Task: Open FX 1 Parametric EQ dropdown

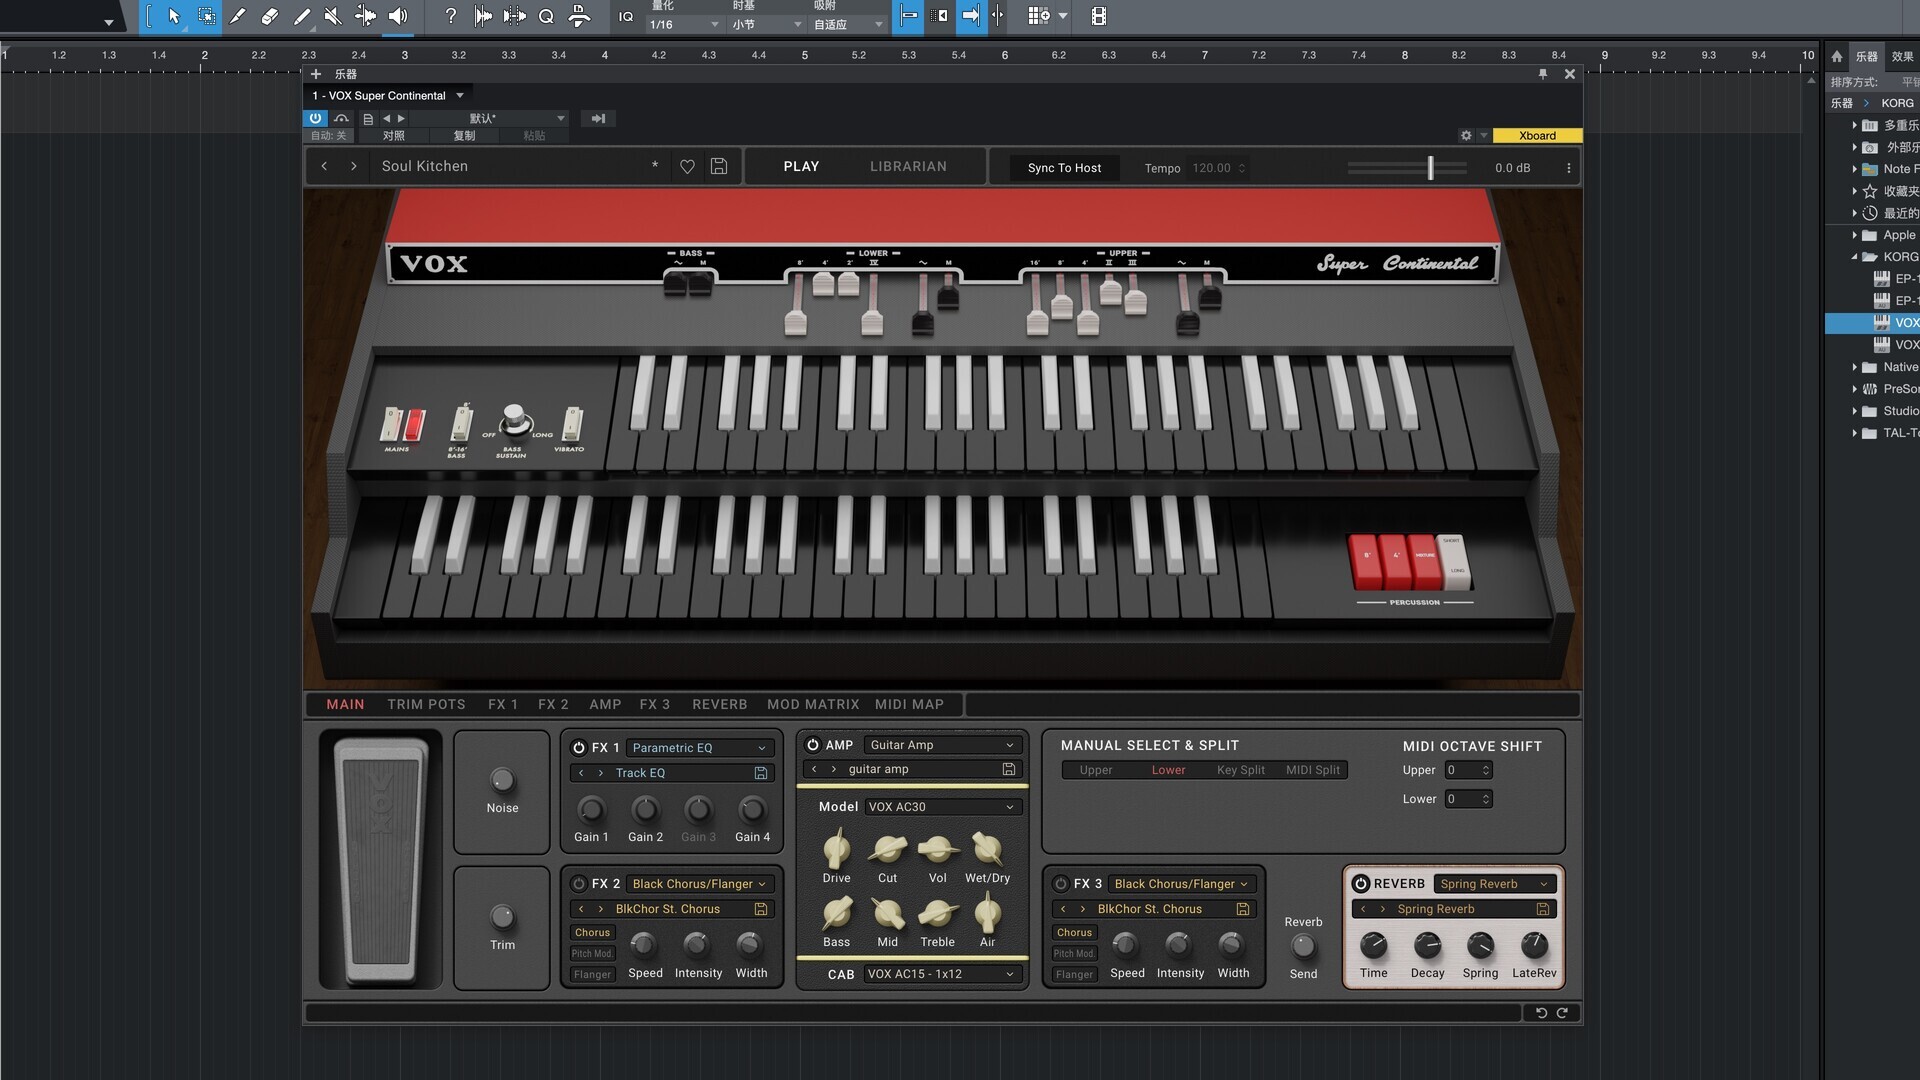Action: (x=699, y=748)
